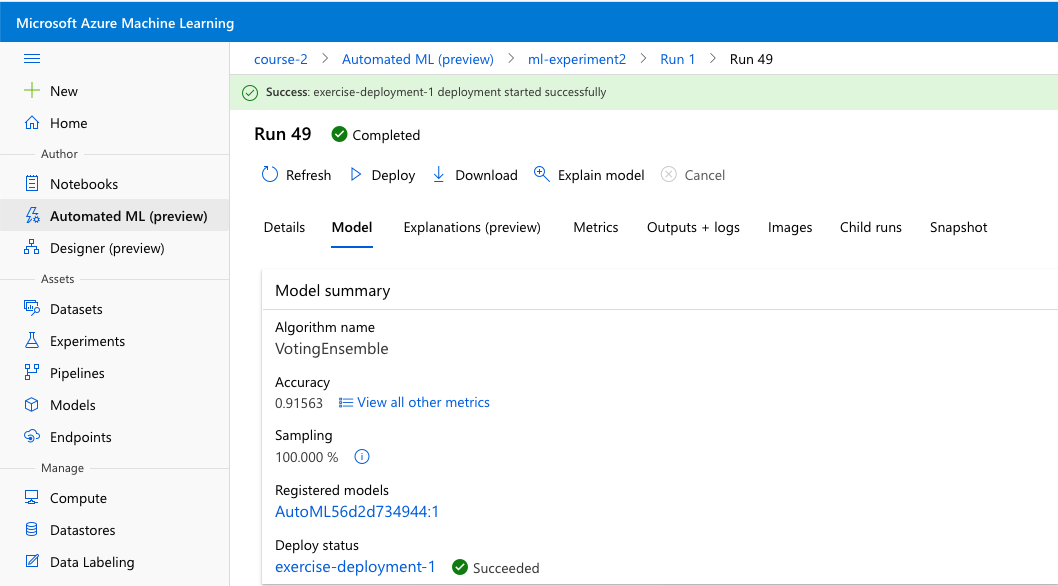
Task: Go to Outputs + logs tab
Action: click(x=693, y=228)
